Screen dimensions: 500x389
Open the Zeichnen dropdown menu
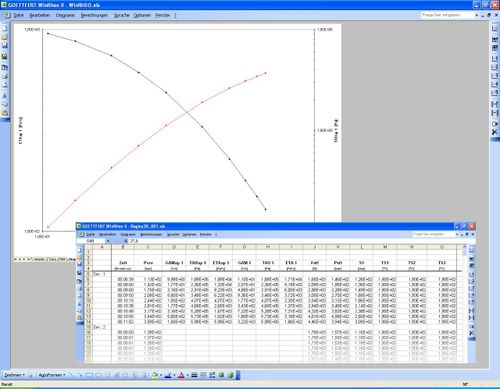click(14, 375)
